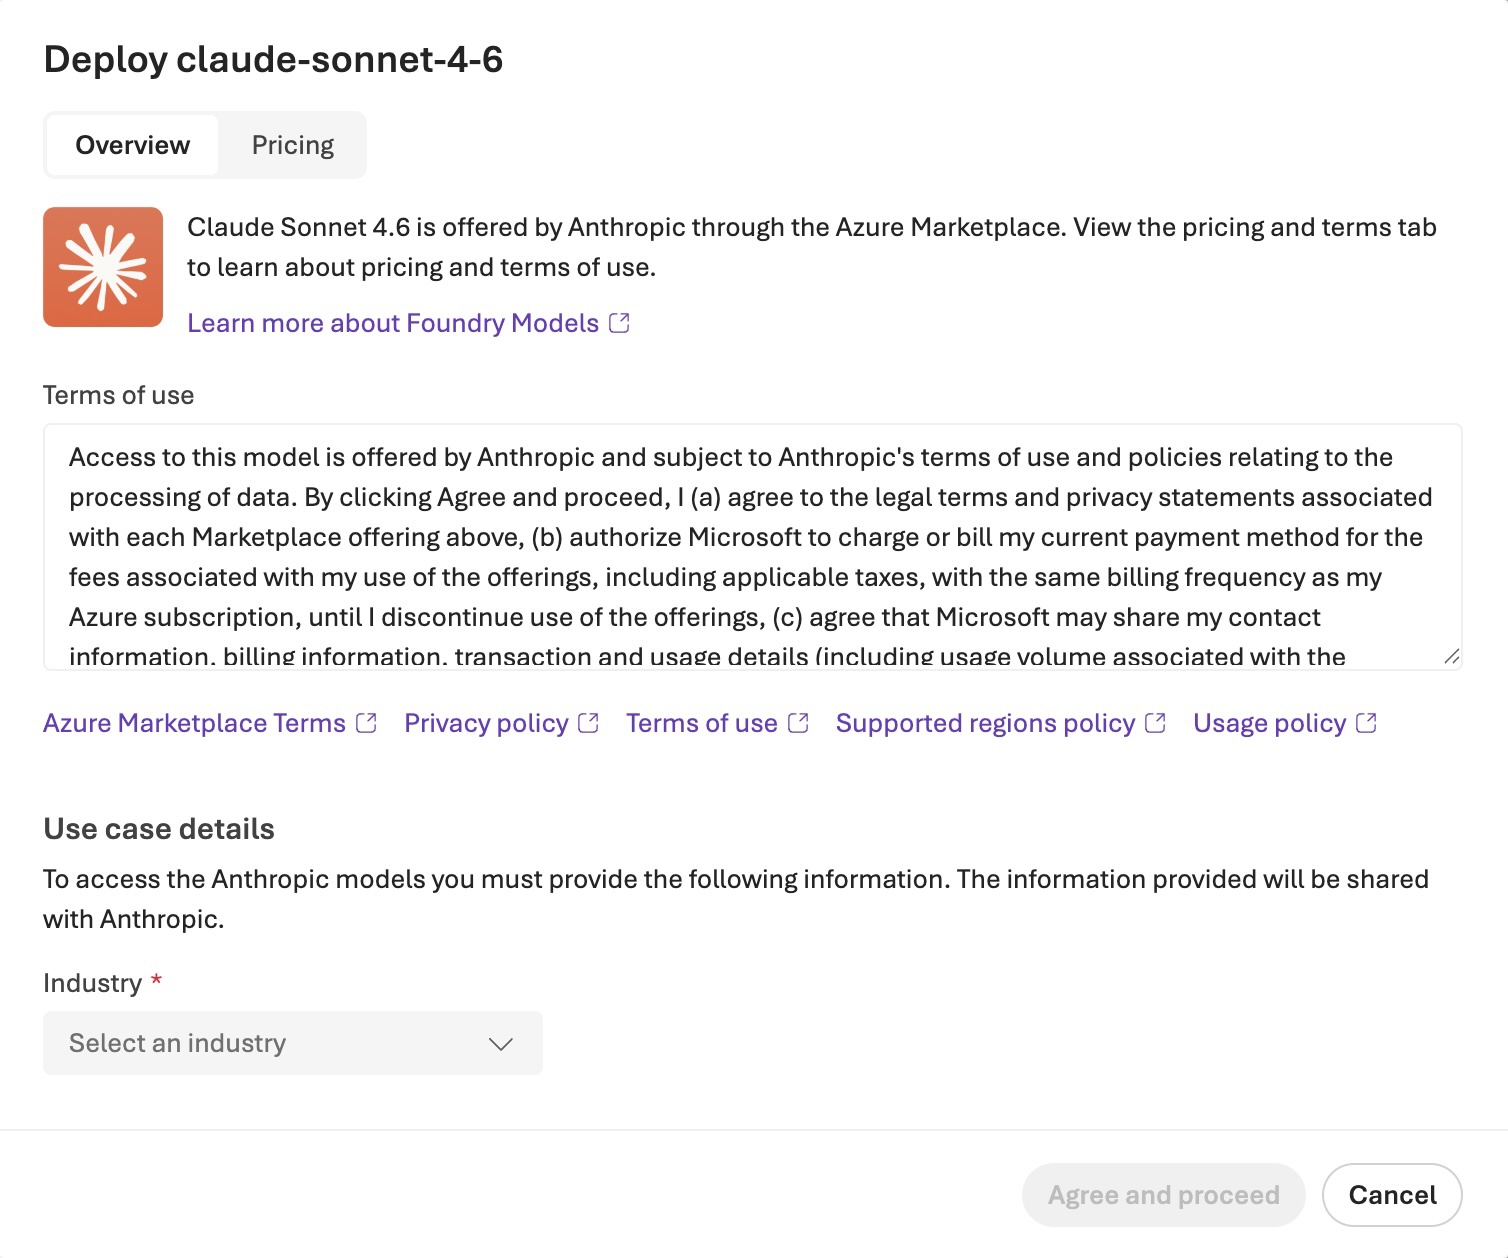Click external-link icon next to Terms of use
The height and width of the screenshot is (1258, 1508).
click(x=798, y=723)
